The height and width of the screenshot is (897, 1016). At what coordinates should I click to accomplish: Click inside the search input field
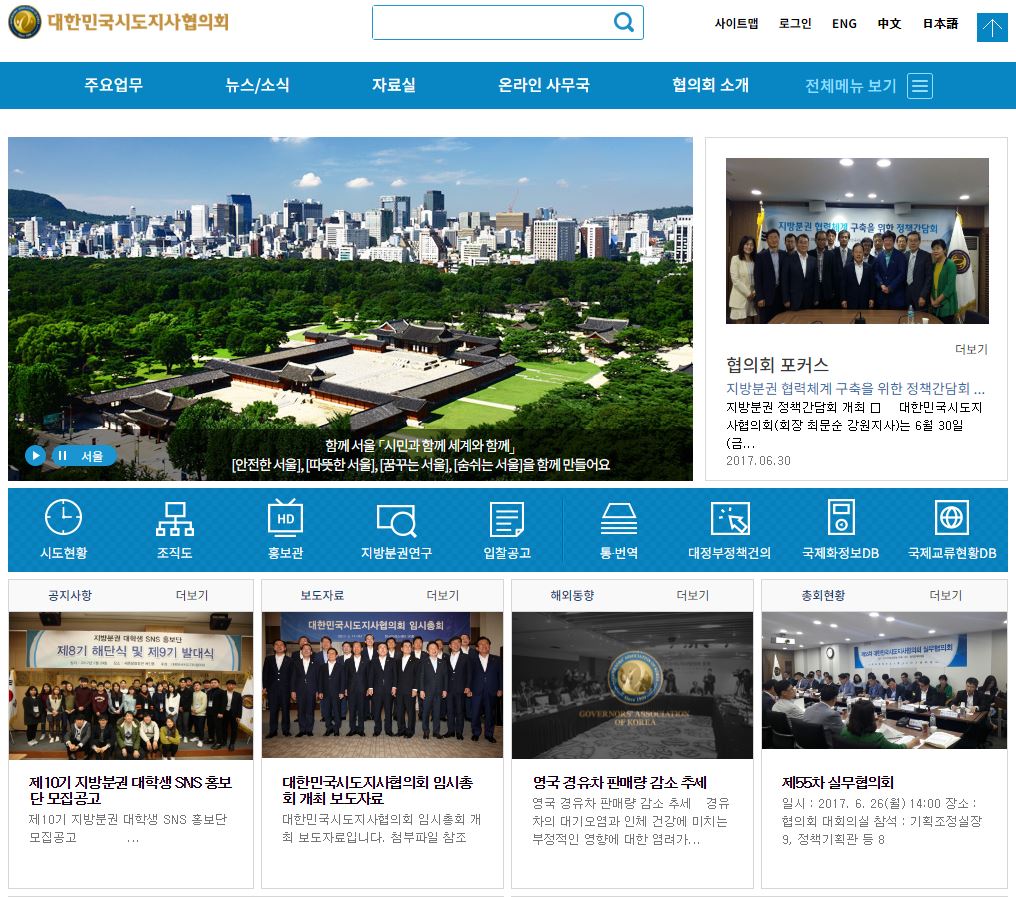click(490, 23)
